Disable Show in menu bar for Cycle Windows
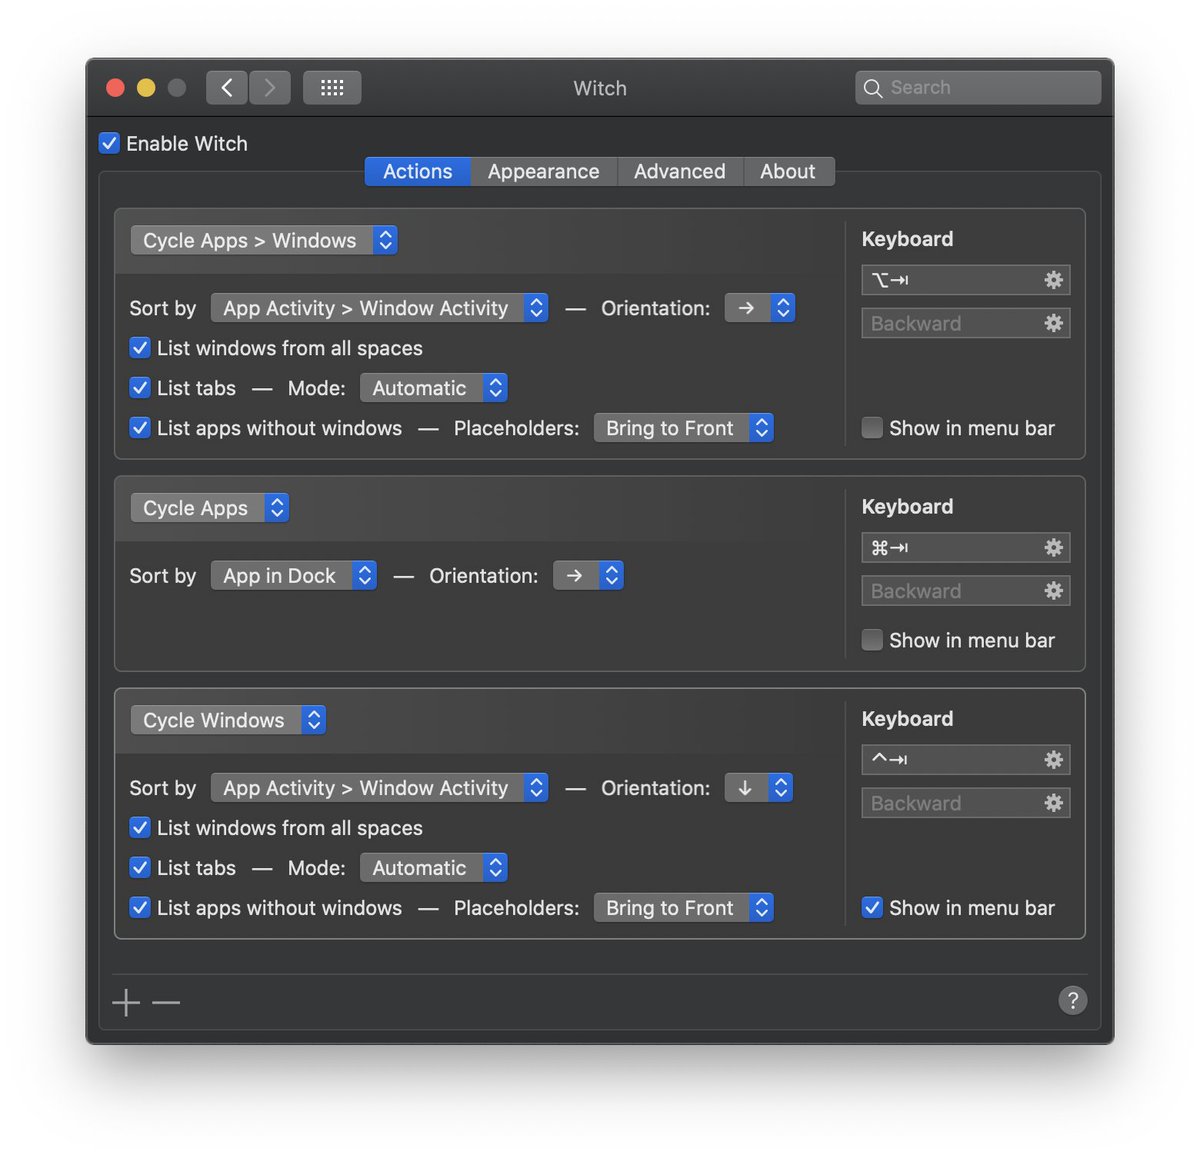Viewport: 1200px width, 1158px height. click(872, 908)
